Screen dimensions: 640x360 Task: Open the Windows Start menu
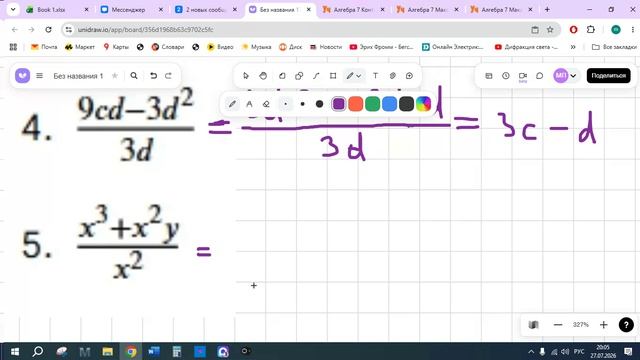click(x=15, y=351)
